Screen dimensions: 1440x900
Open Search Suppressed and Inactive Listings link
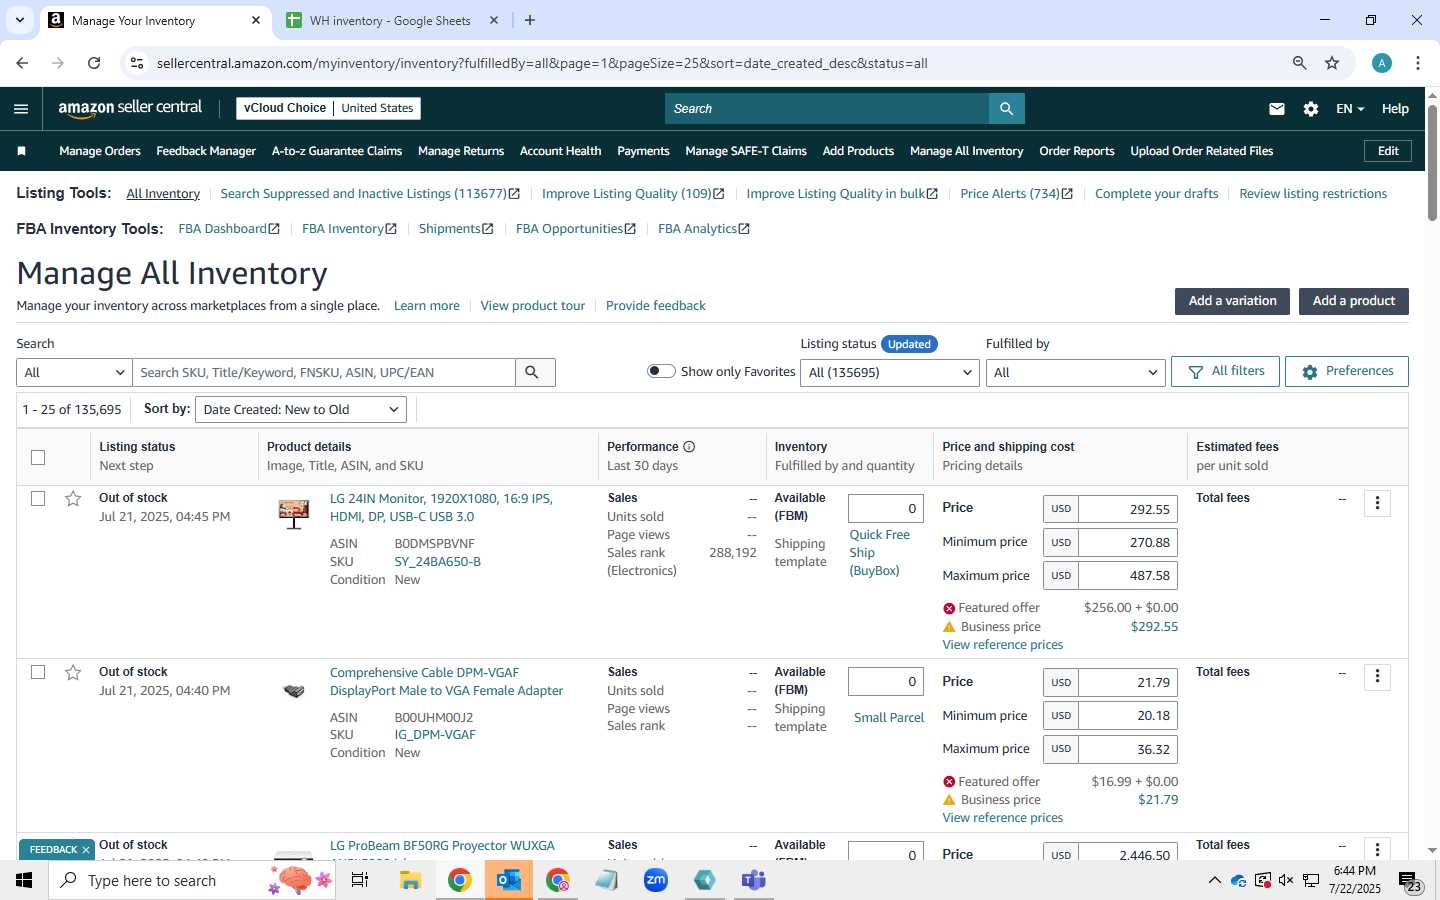tap(370, 194)
